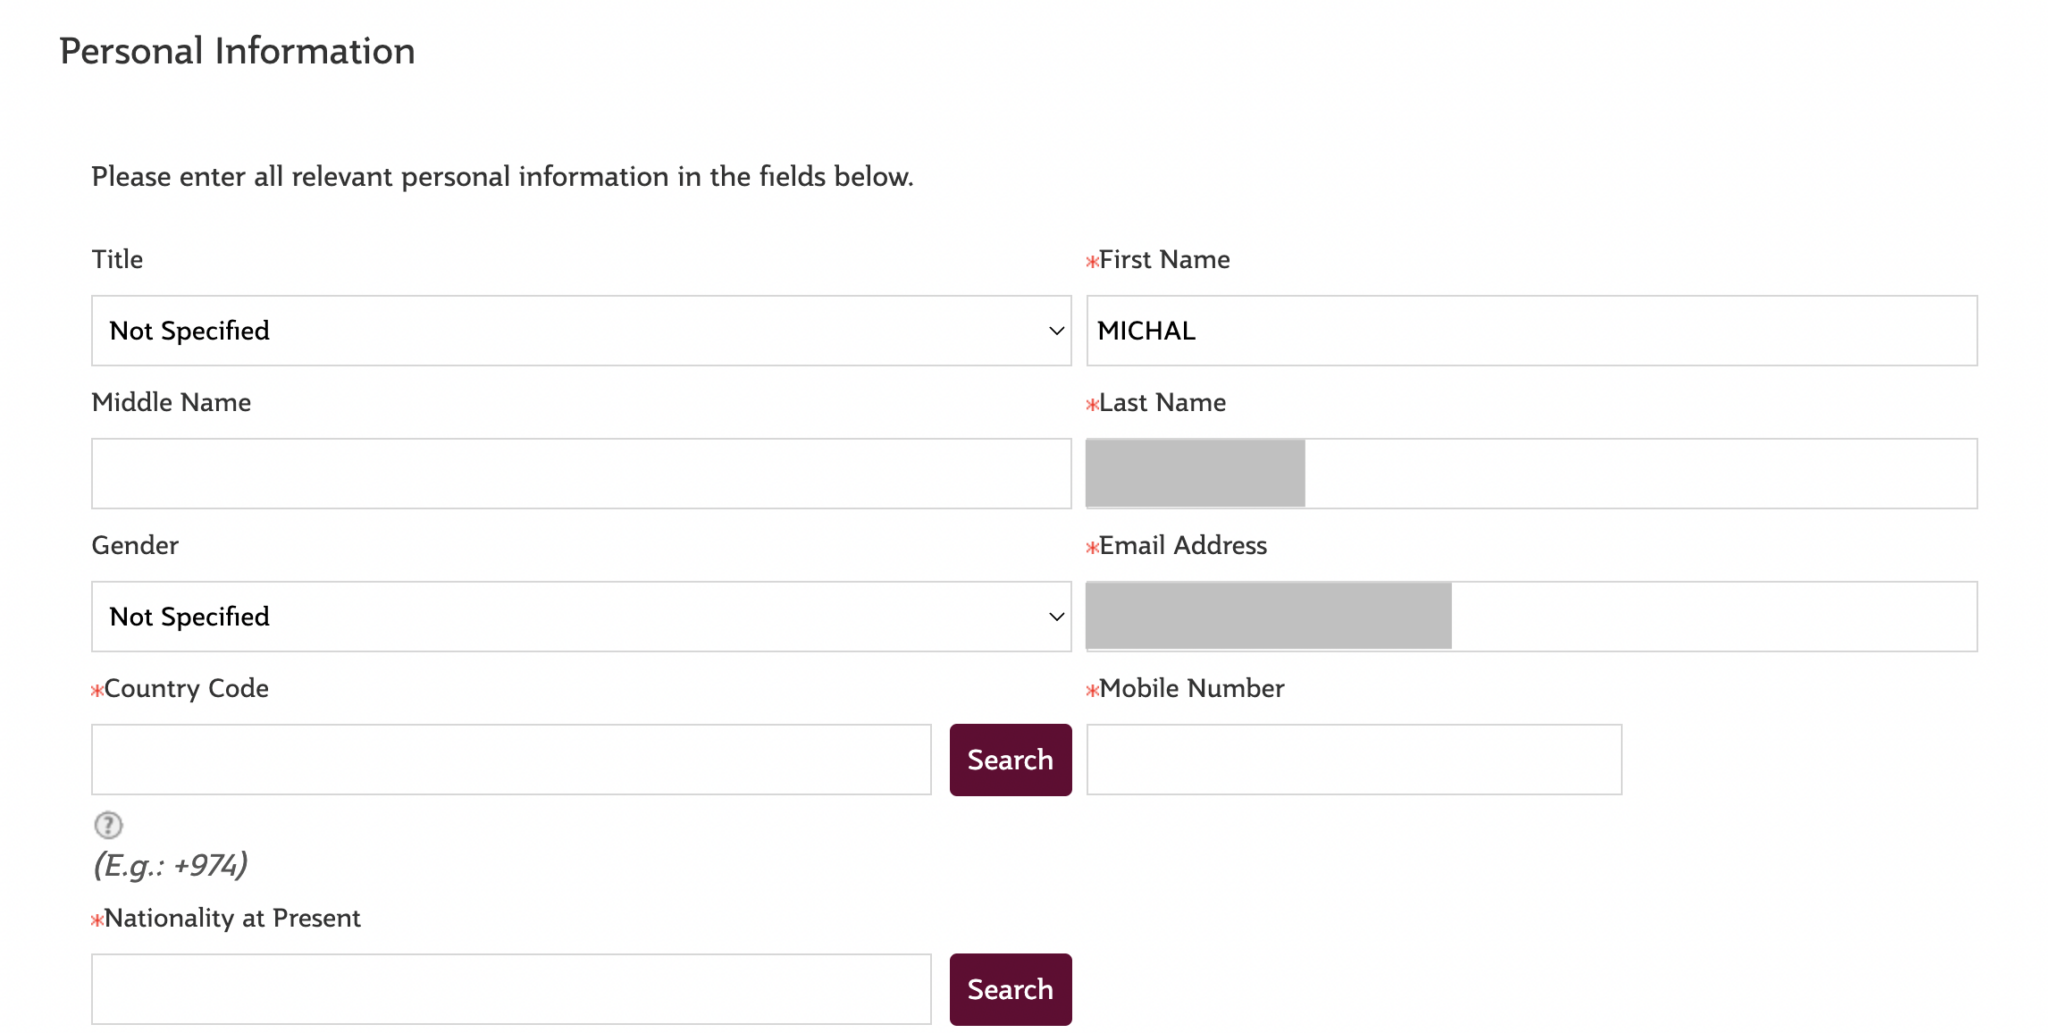Open the Gender dropdown

581,616
